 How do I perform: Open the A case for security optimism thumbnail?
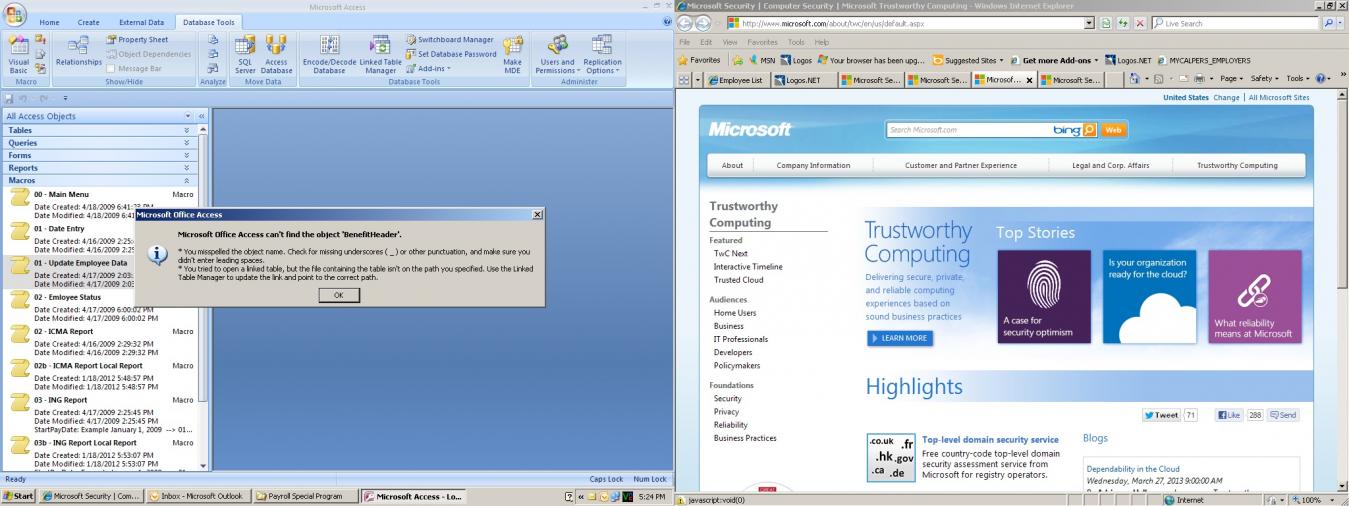click(x=1044, y=296)
